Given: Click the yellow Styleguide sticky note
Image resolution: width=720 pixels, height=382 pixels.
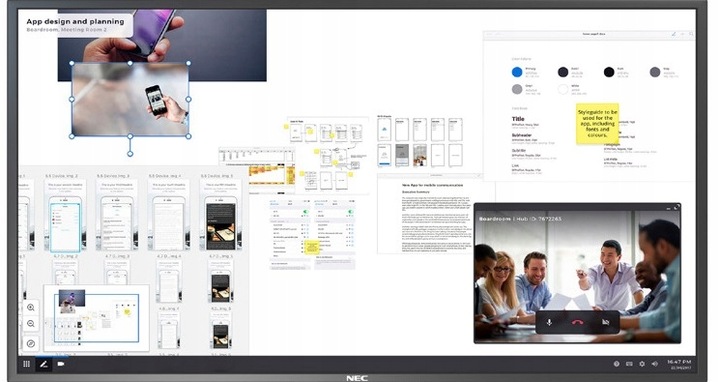Looking at the screenshot, I should pos(597,124).
